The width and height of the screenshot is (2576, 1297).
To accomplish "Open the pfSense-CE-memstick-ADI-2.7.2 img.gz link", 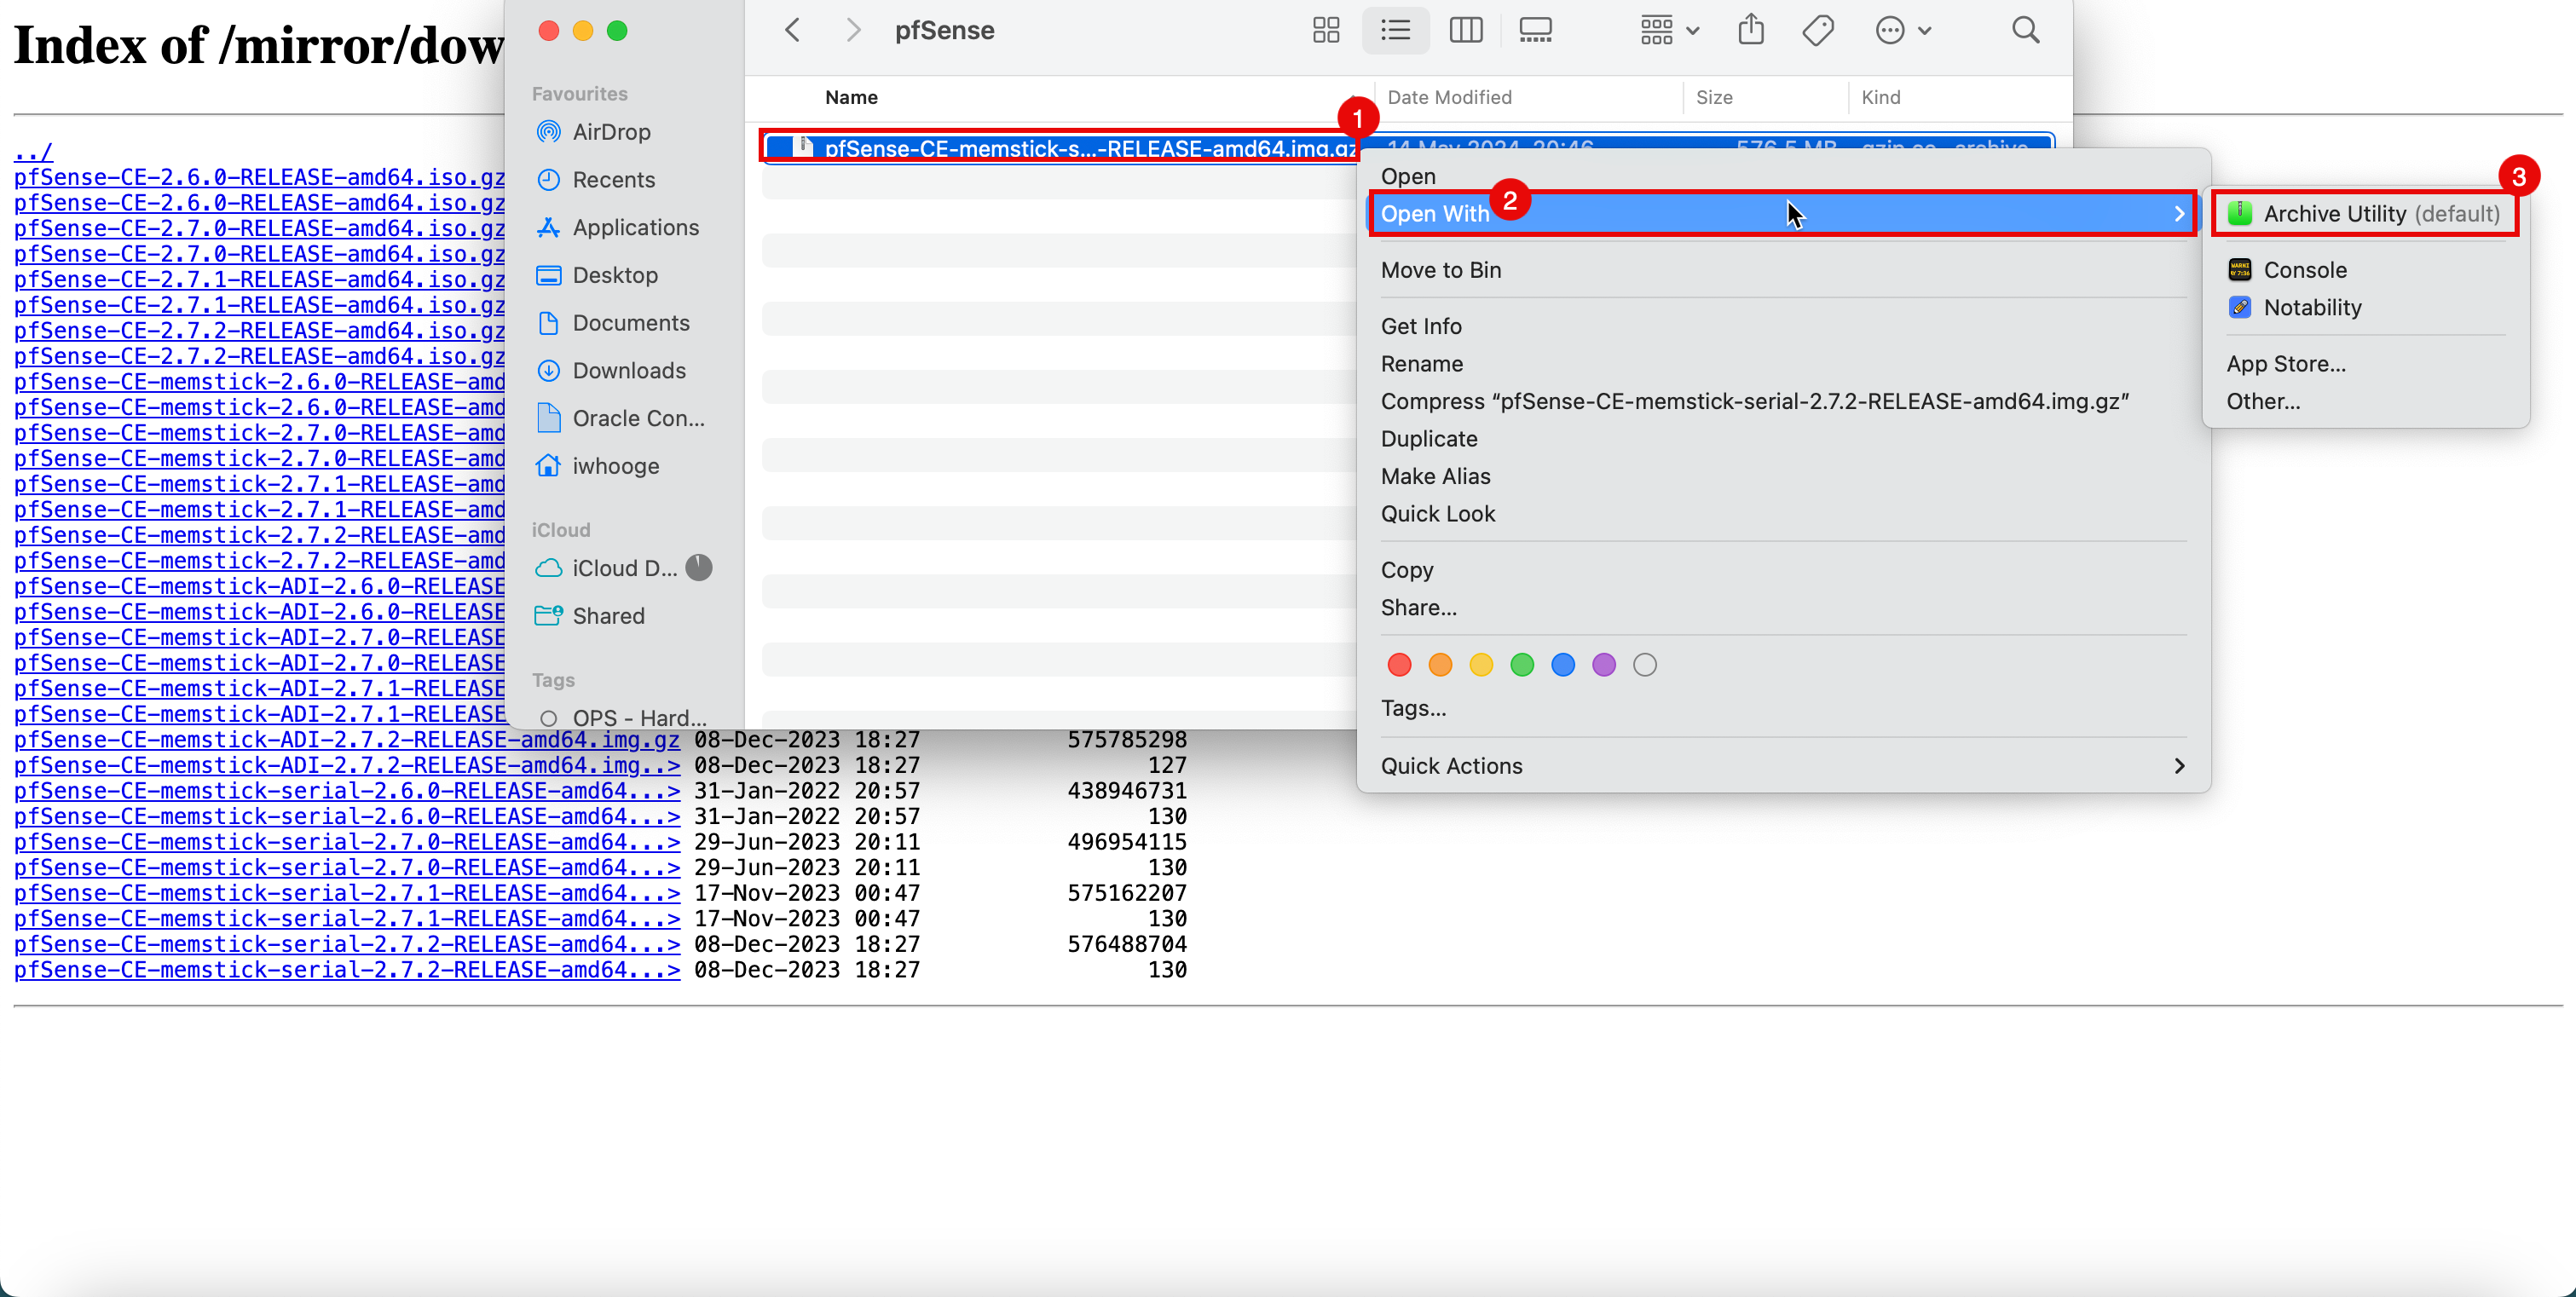I will (x=346, y=740).
